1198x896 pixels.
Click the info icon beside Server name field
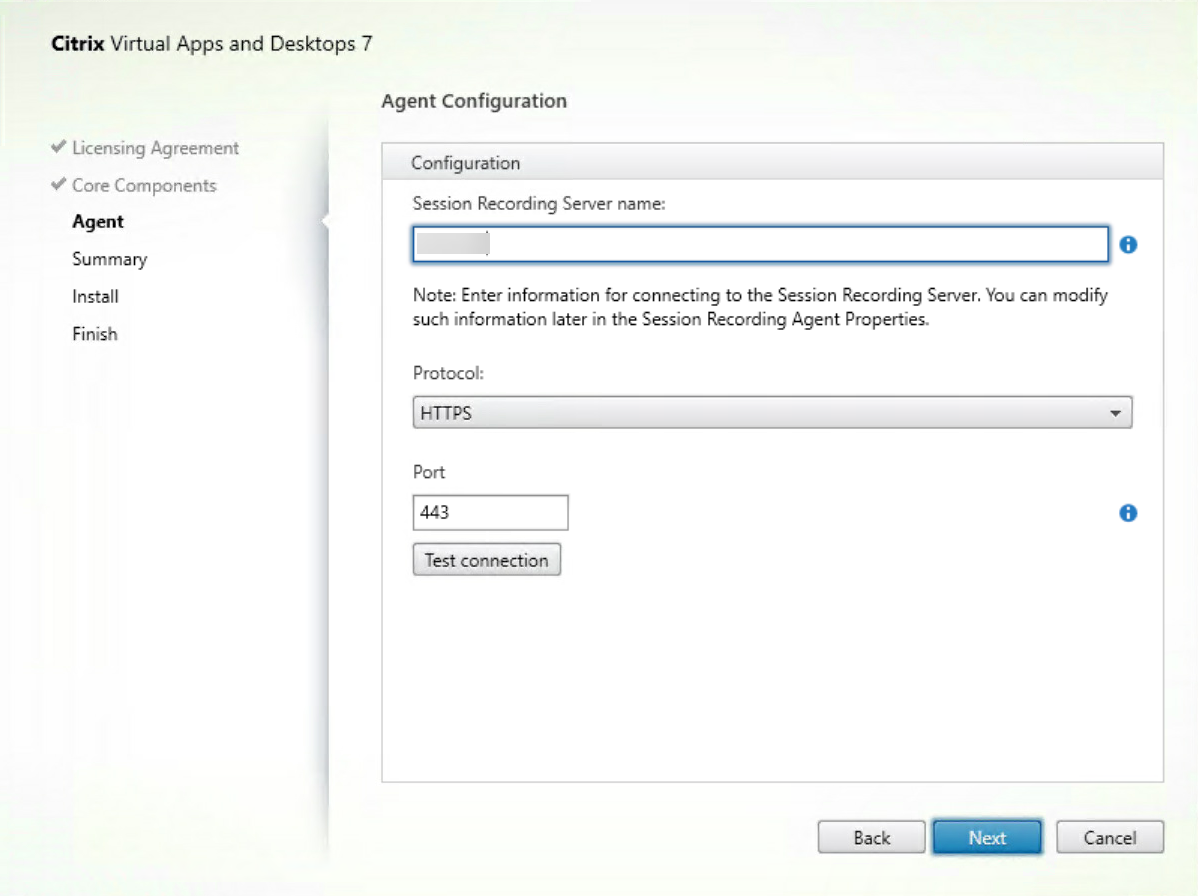1127,244
